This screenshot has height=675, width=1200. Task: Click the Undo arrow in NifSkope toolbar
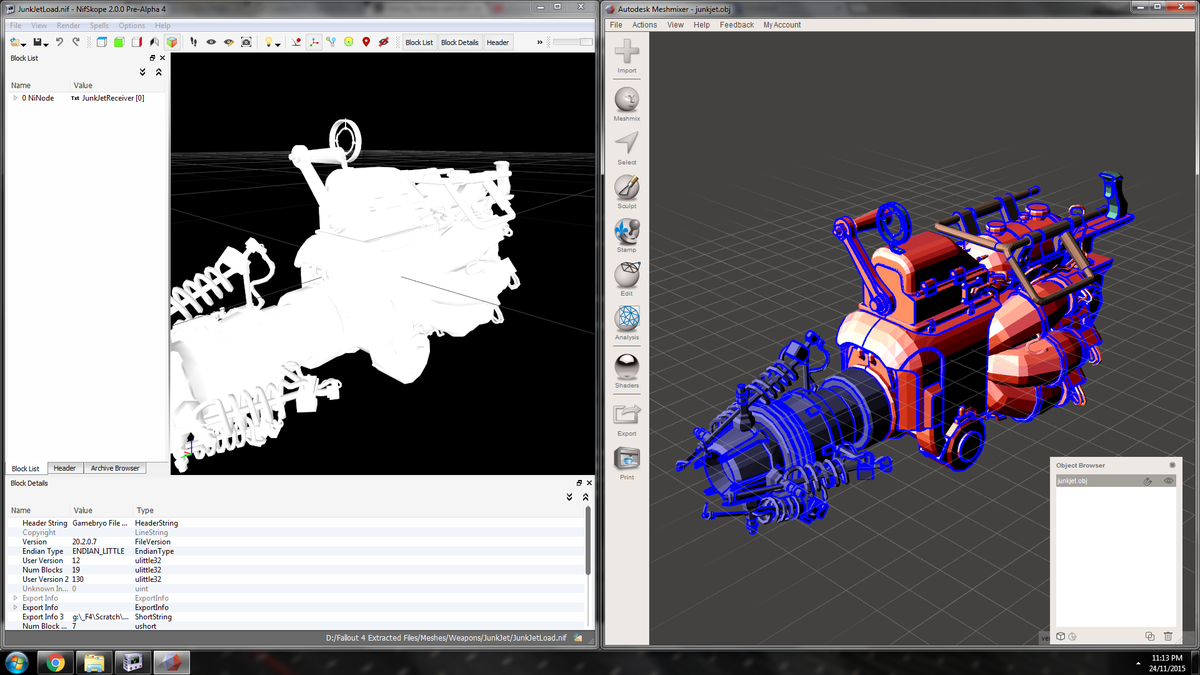[x=60, y=42]
